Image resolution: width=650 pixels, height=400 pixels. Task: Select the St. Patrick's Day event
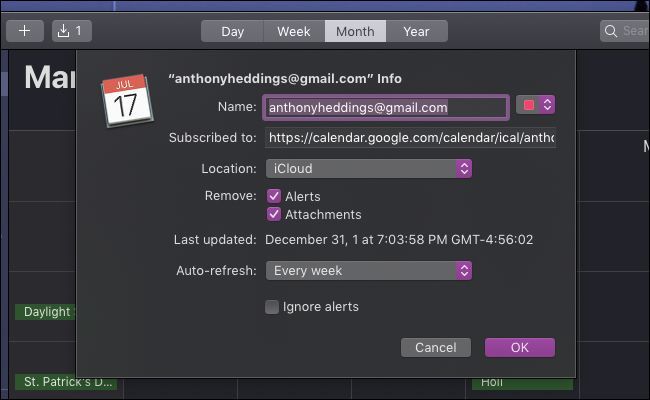[65, 382]
